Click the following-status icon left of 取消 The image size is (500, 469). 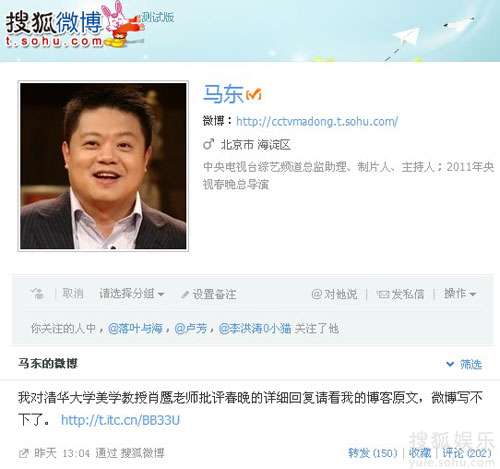(37, 294)
